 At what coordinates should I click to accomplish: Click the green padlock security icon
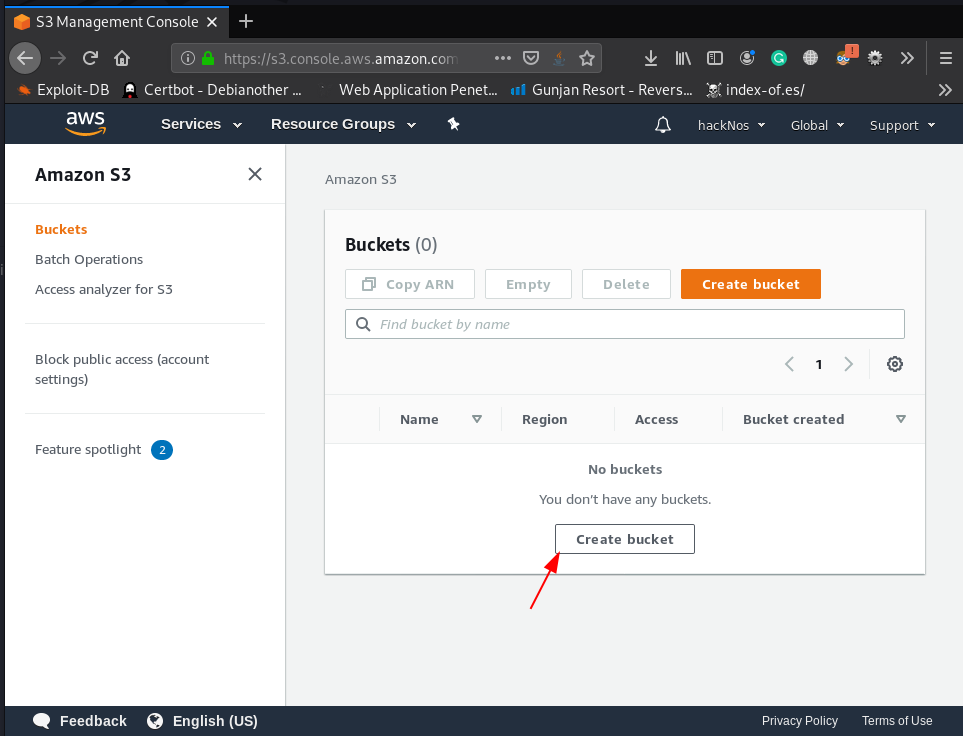click(x=208, y=58)
